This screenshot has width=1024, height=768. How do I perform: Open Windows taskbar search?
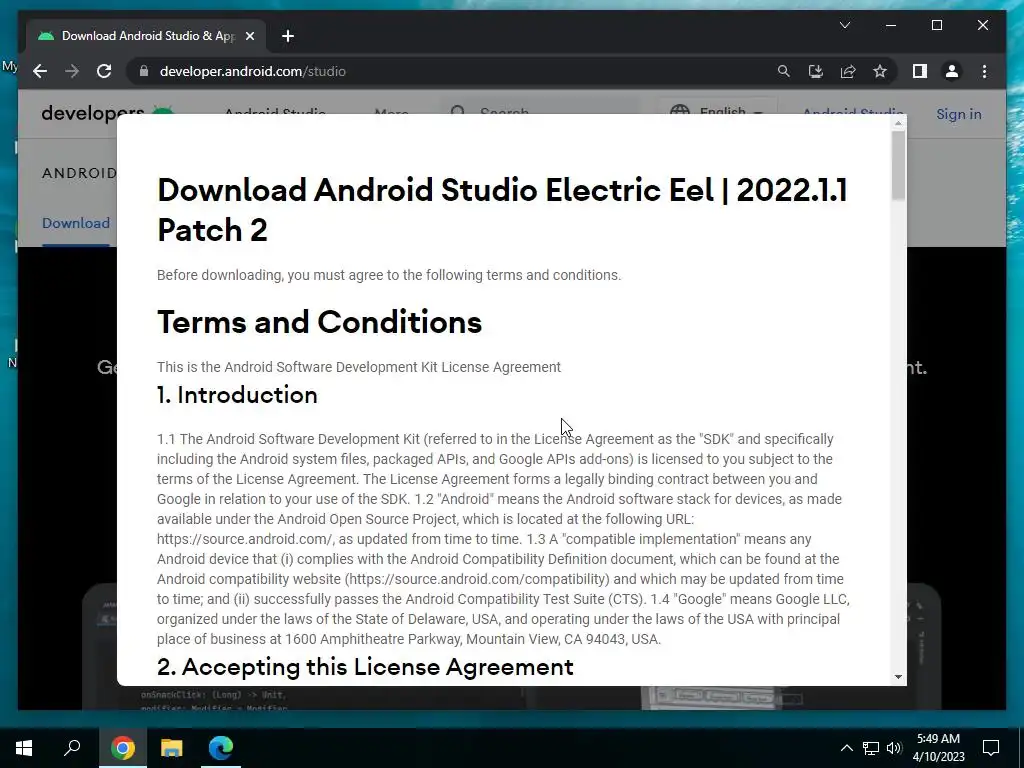[72, 748]
